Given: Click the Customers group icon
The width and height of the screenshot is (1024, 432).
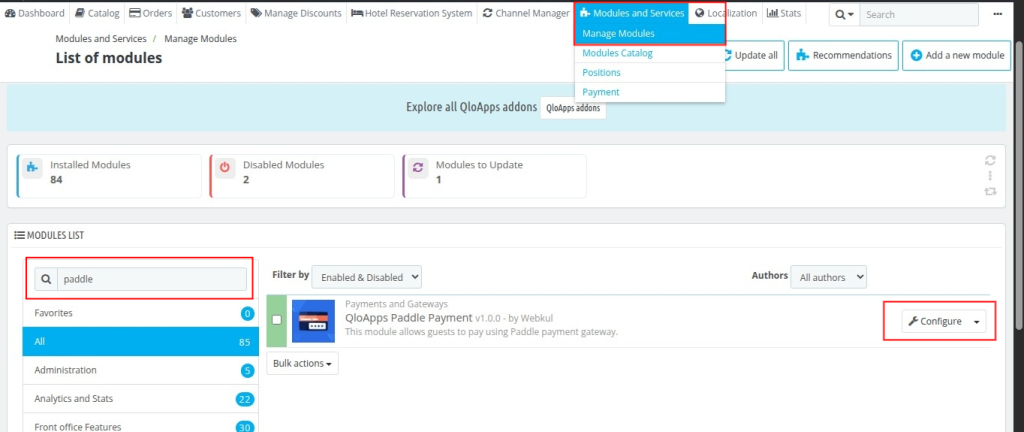Looking at the screenshot, I should 187,13.
